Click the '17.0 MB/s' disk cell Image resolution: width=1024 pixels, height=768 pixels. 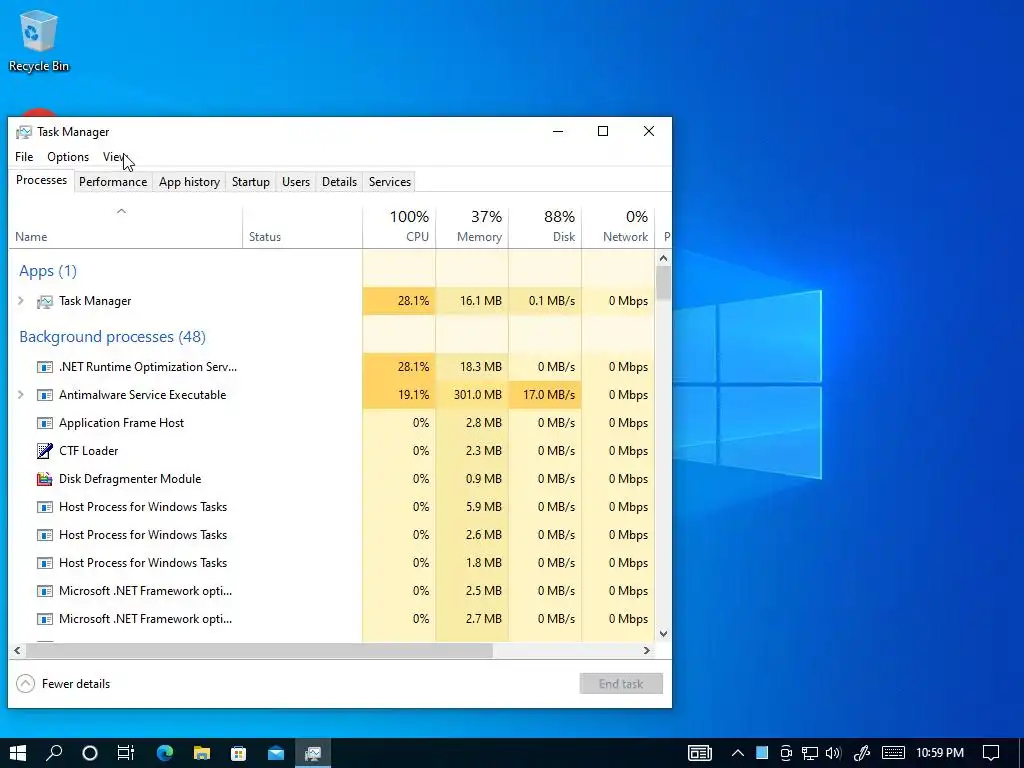point(545,395)
